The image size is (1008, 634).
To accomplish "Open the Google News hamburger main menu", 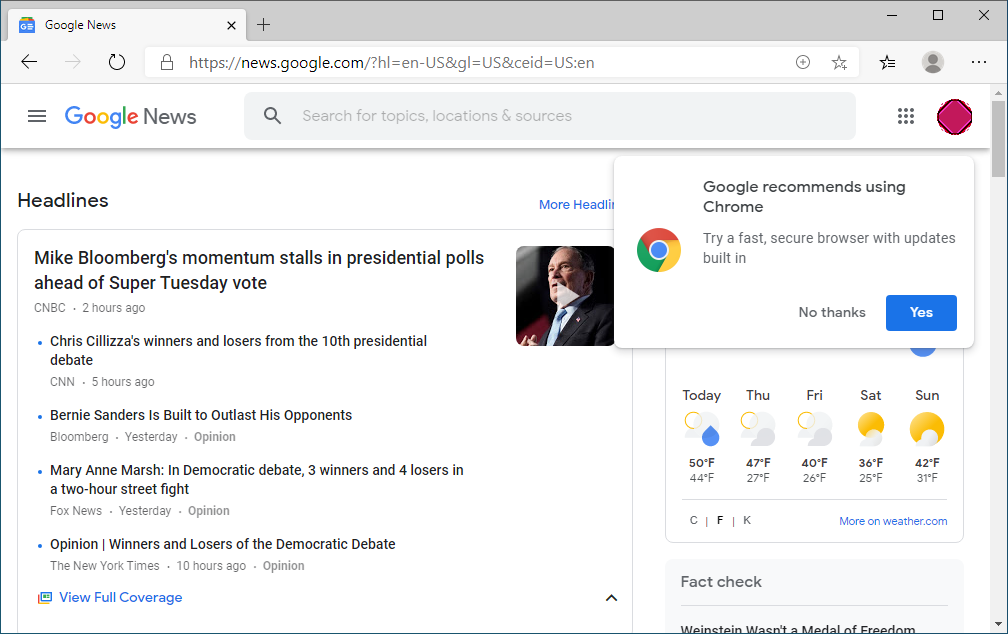I will 37,116.
